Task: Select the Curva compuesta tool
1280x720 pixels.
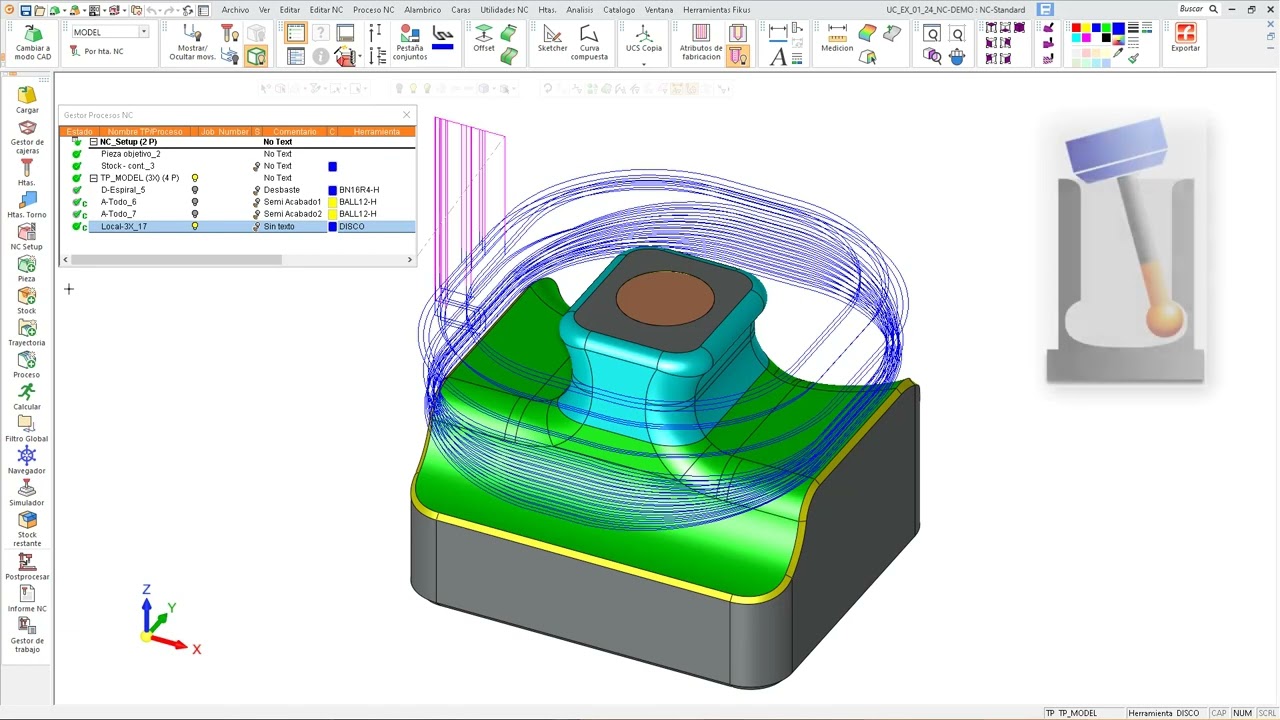Action: point(589,43)
